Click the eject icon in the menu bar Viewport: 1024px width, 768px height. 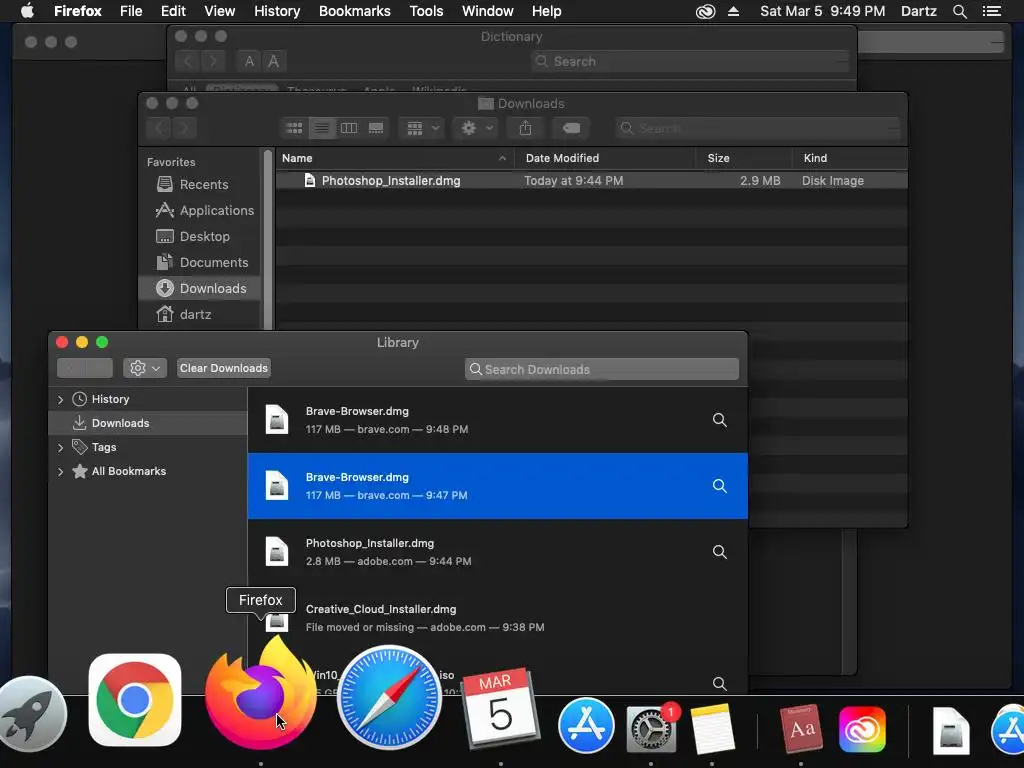[x=733, y=11]
